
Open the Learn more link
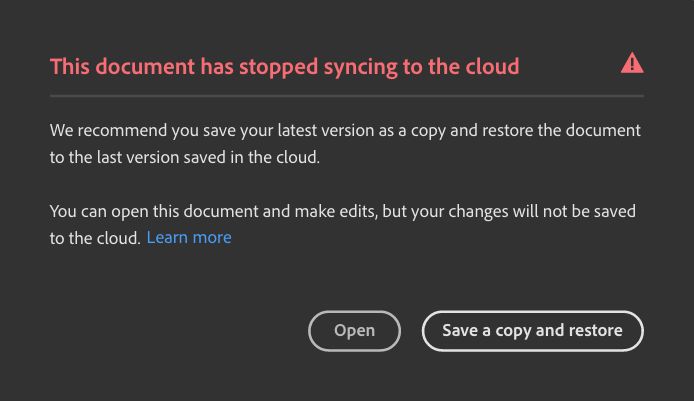point(189,237)
